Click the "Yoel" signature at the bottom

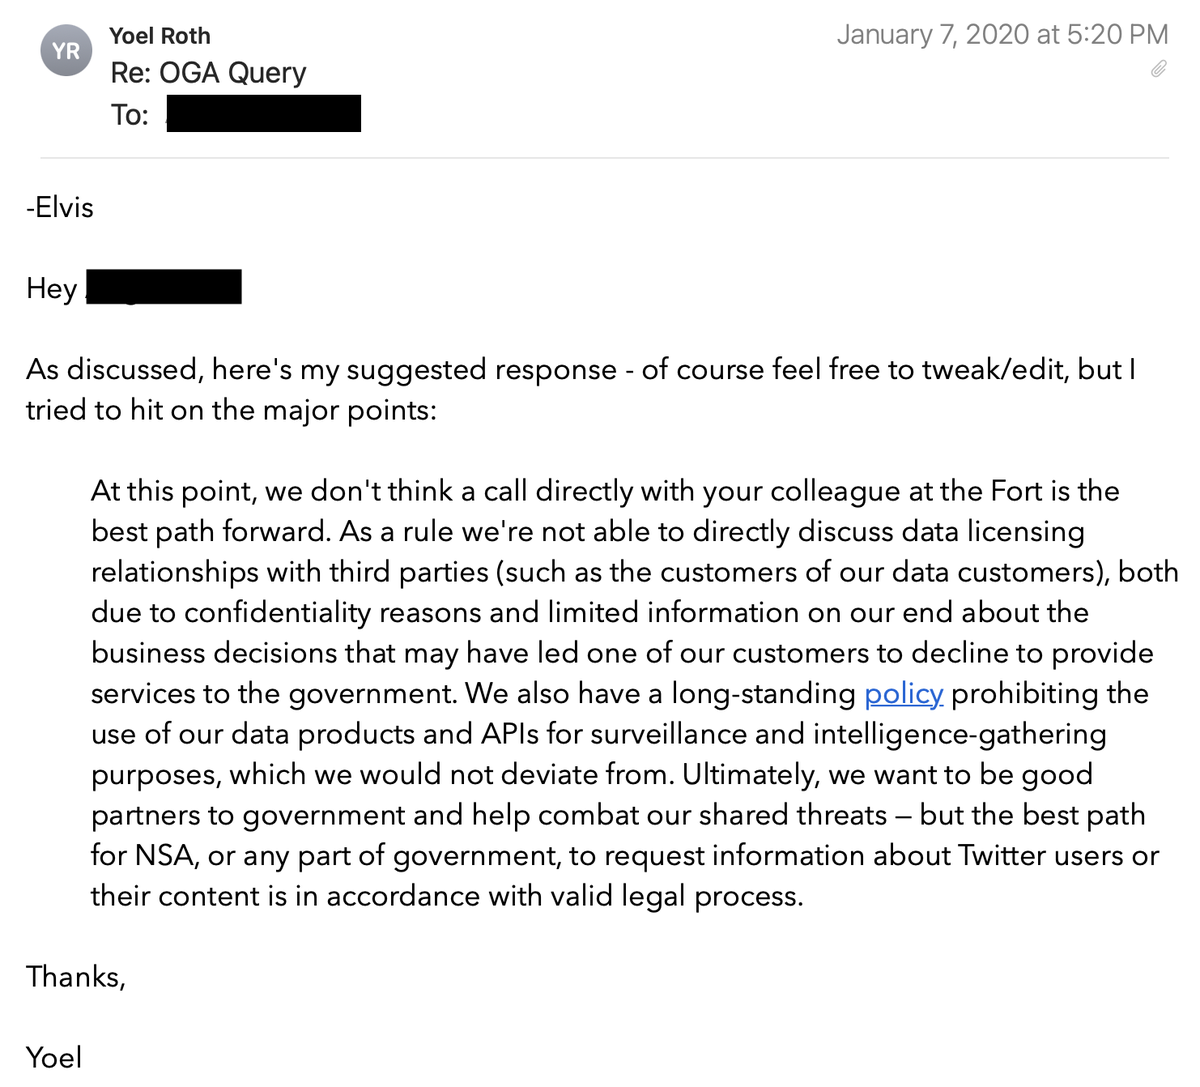54,1057
